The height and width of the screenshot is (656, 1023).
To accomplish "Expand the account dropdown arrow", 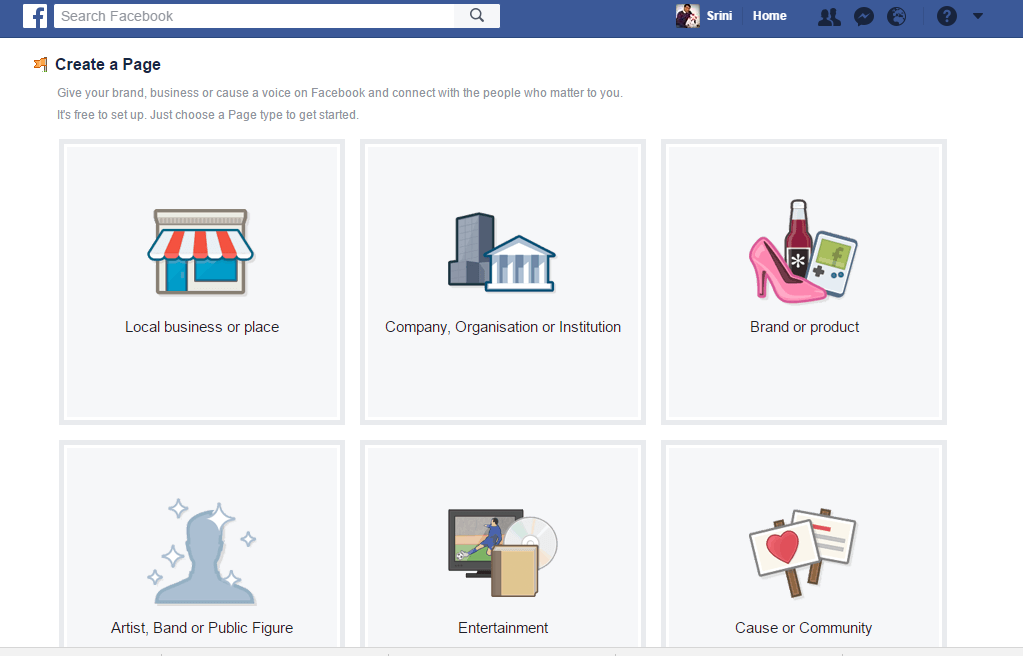I will click(977, 16).
